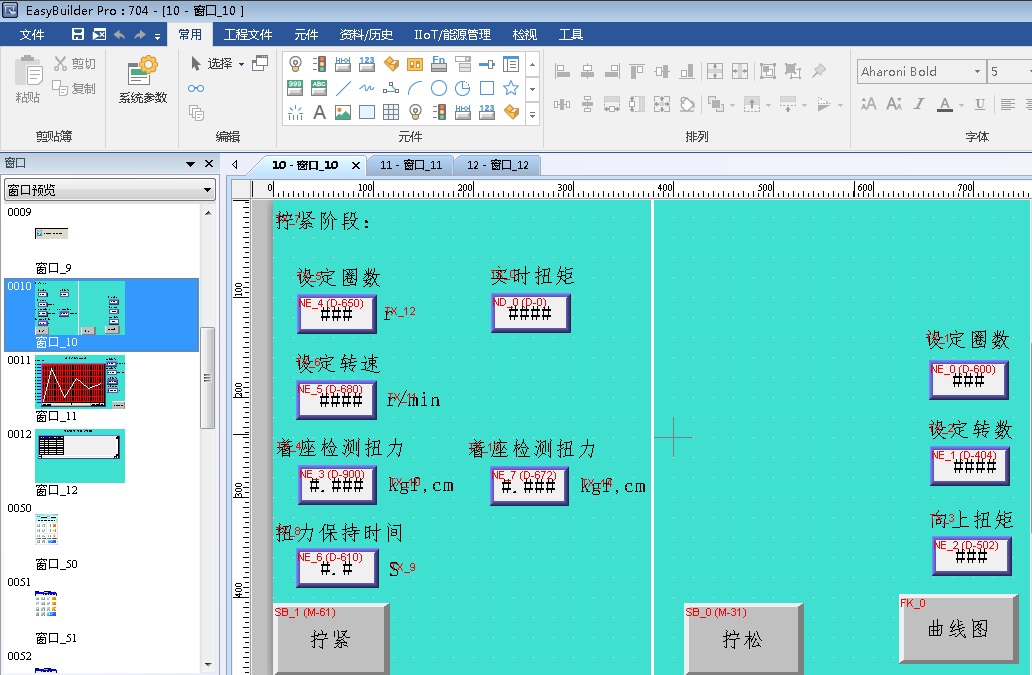Select the 窗口_11 thumbnail in window list
Viewport: 1032px width, 675px height.
coord(80,381)
